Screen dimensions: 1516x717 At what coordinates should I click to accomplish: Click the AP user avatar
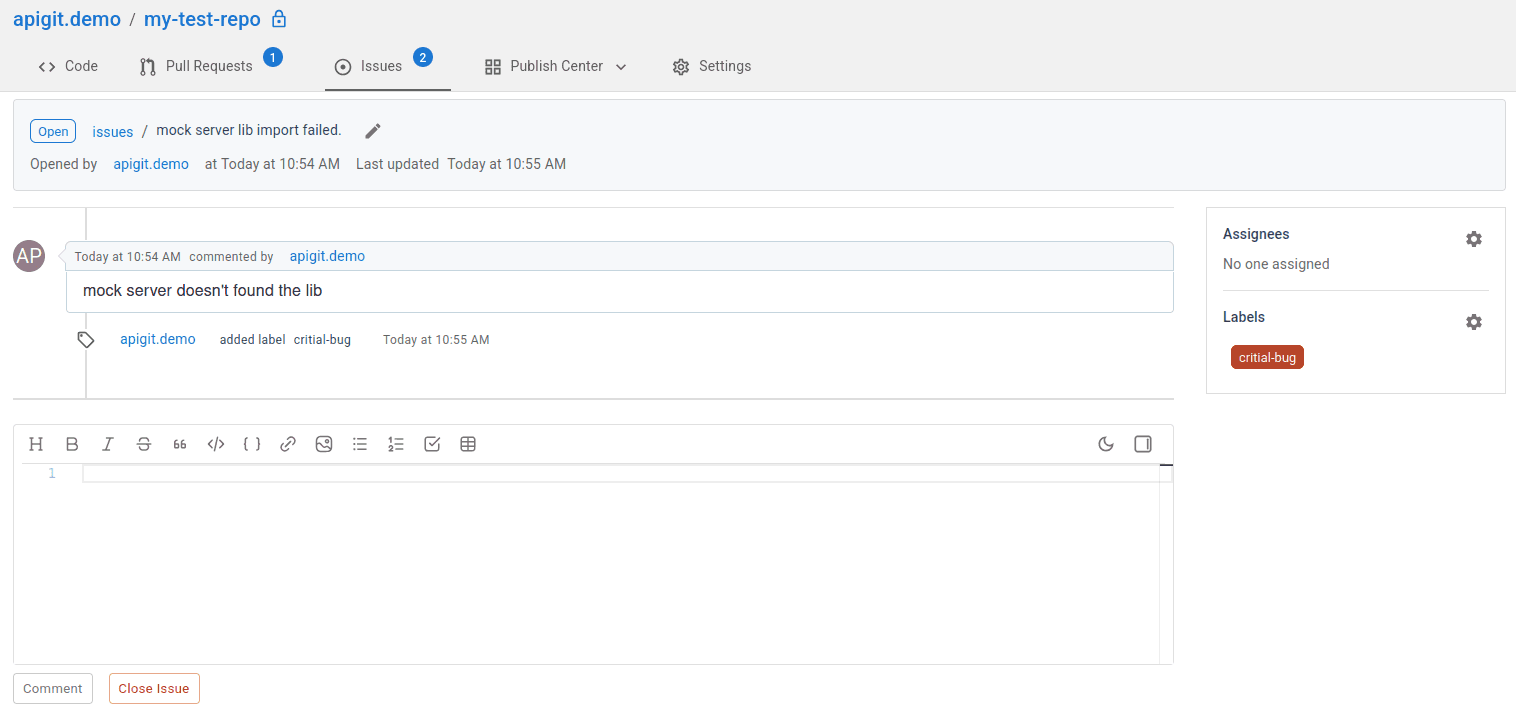[29, 256]
